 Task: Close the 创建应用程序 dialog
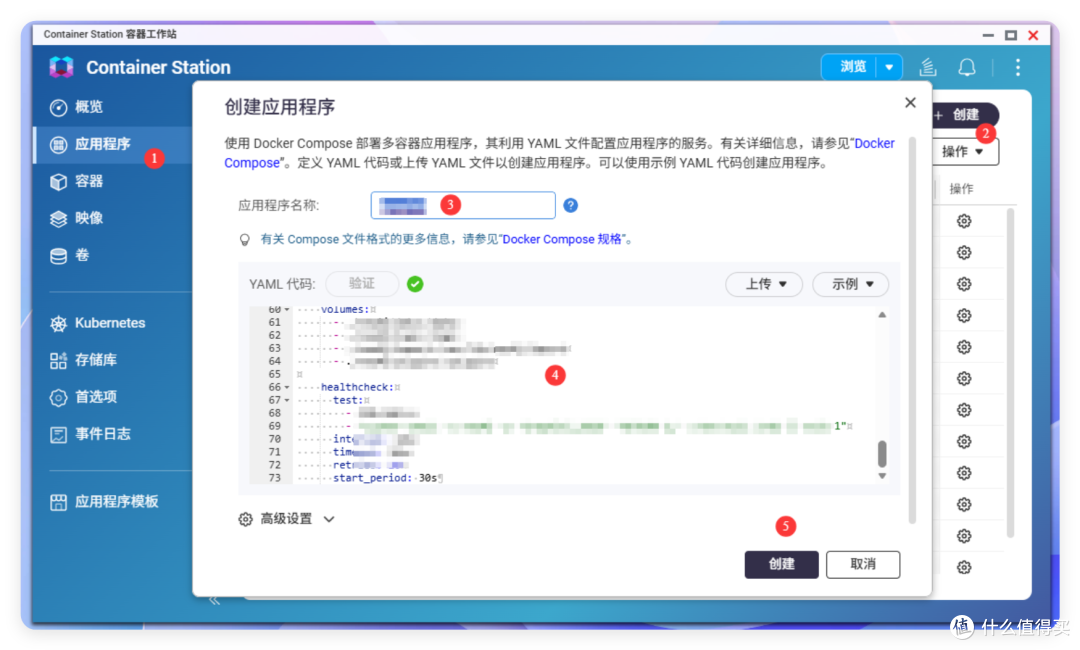(x=910, y=103)
